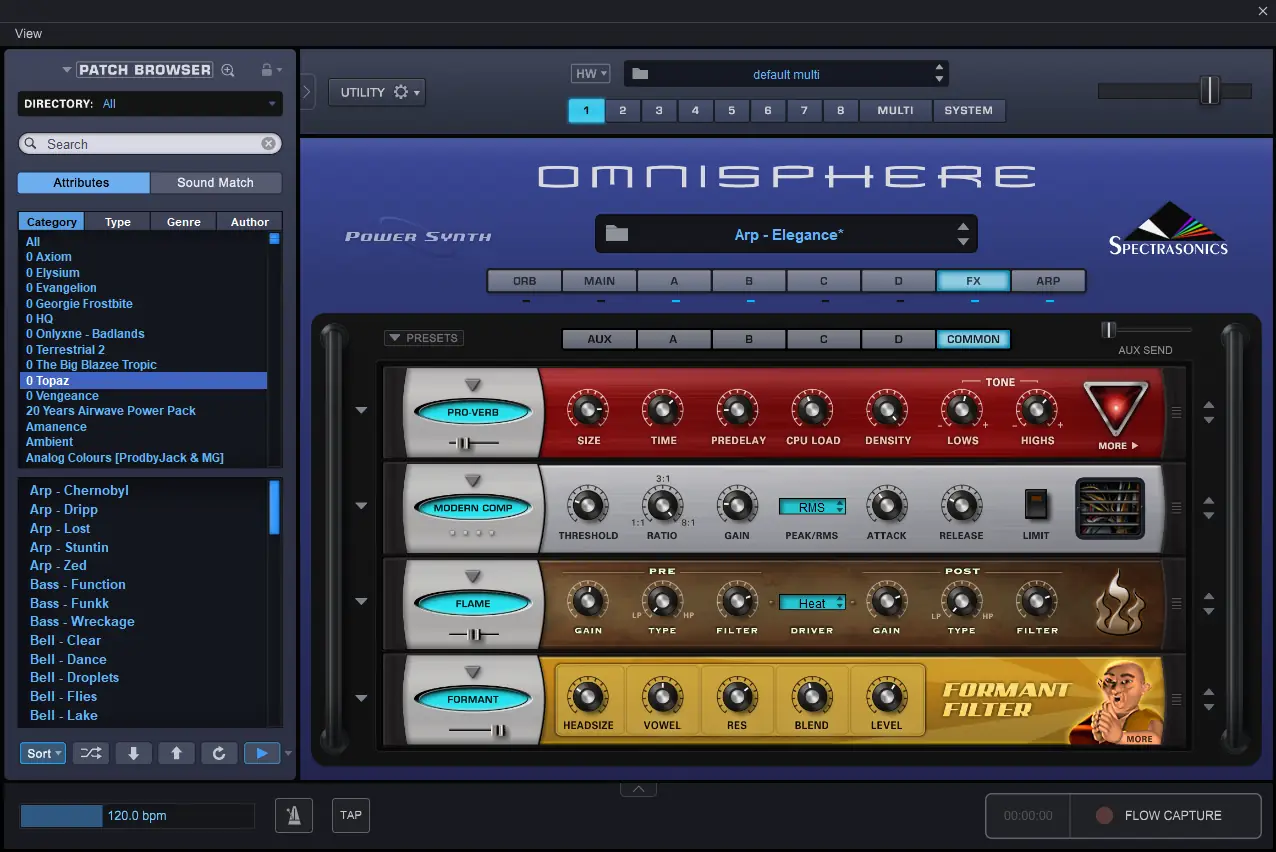Select part number 1 button
This screenshot has height=852, width=1276.
[586, 110]
